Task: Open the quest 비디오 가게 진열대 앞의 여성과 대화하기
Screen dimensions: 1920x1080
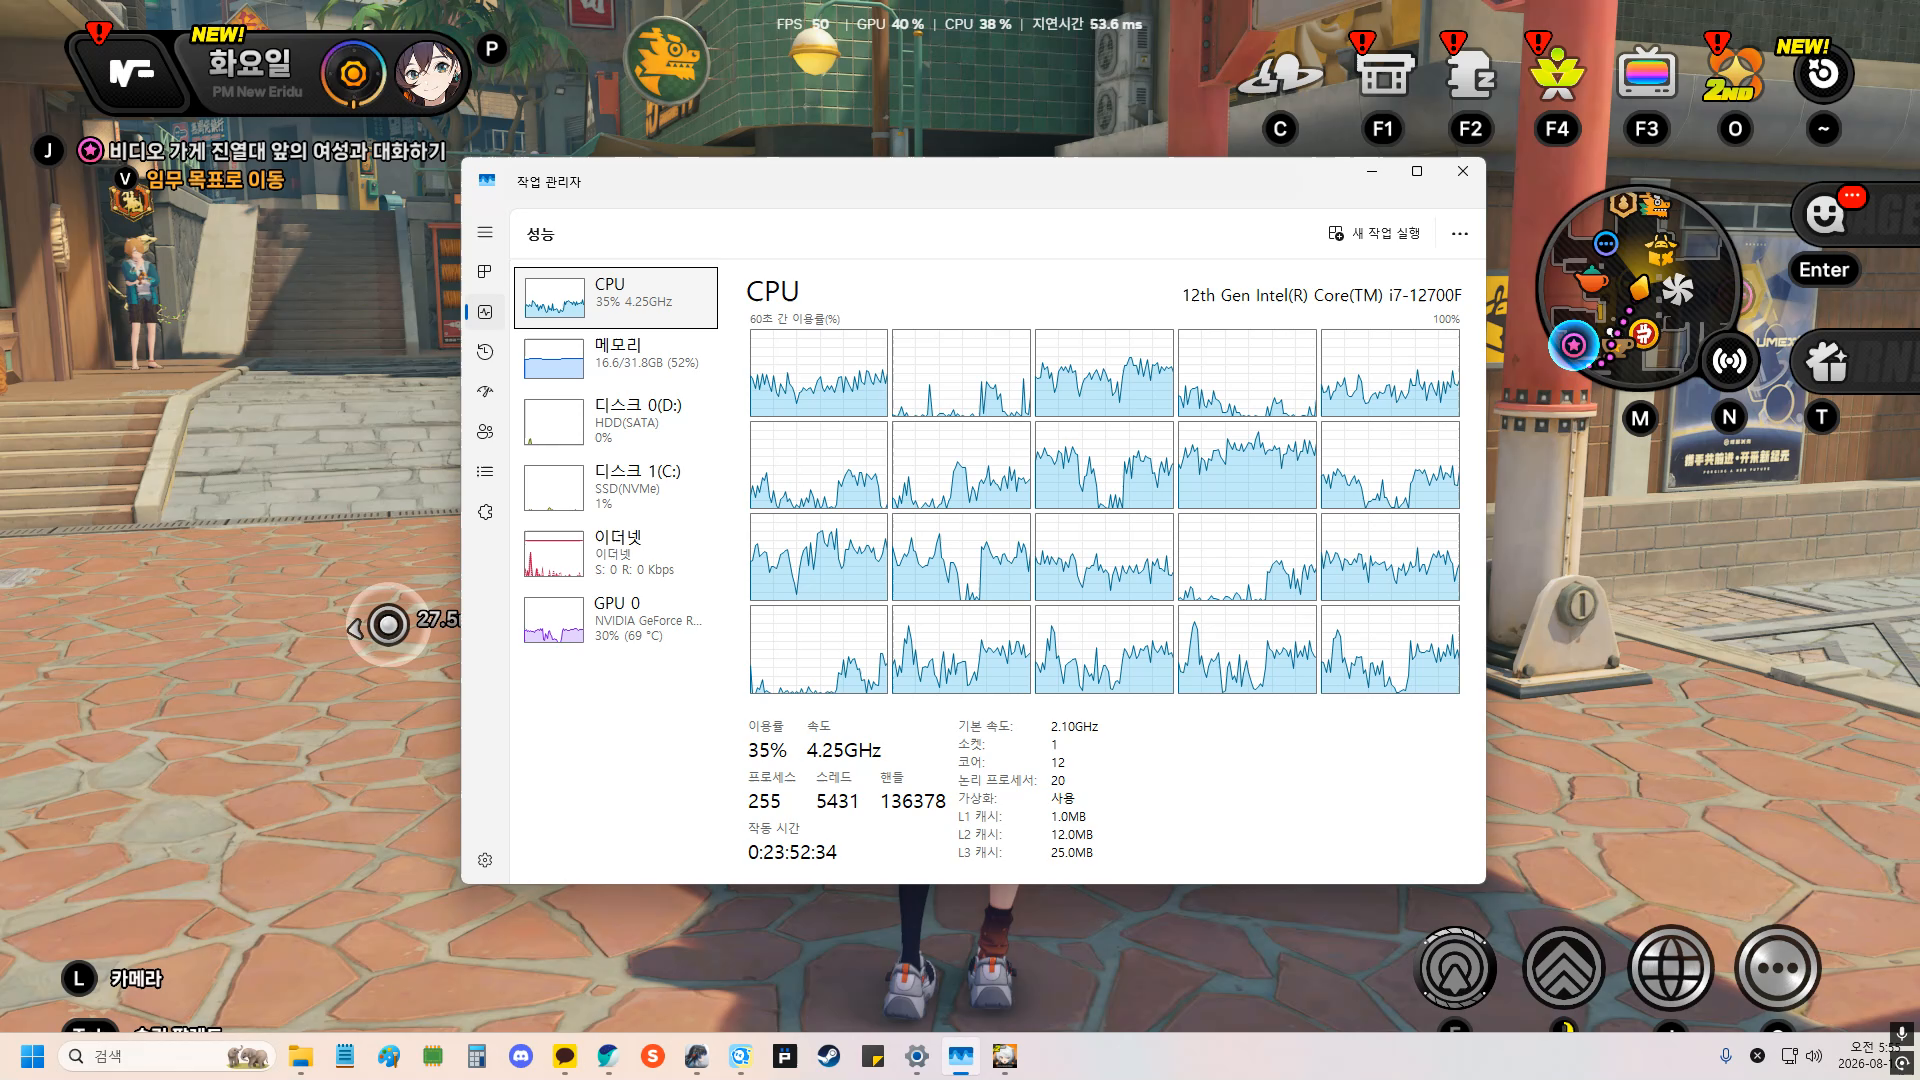Action: (277, 151)
